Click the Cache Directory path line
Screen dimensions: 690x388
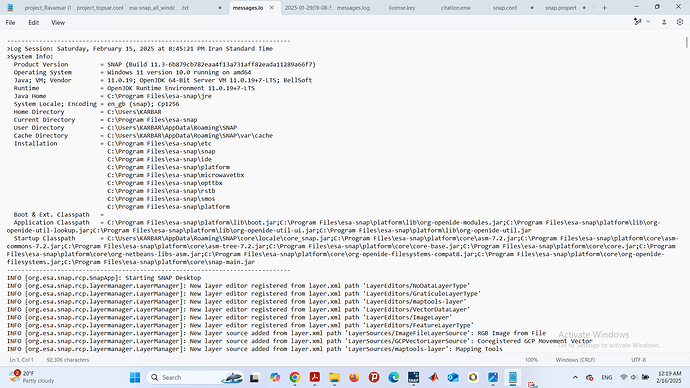[x=143, y=135]
